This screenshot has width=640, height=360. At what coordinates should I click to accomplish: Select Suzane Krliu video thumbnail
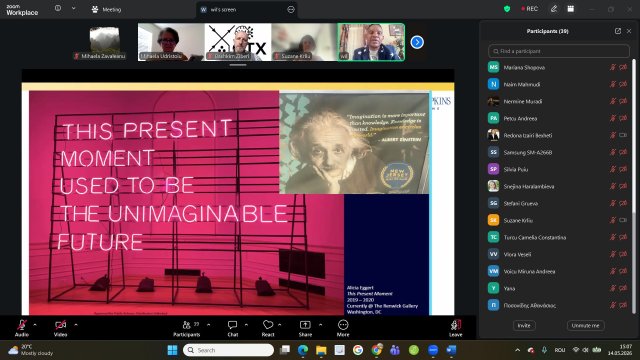pos(304,42)
